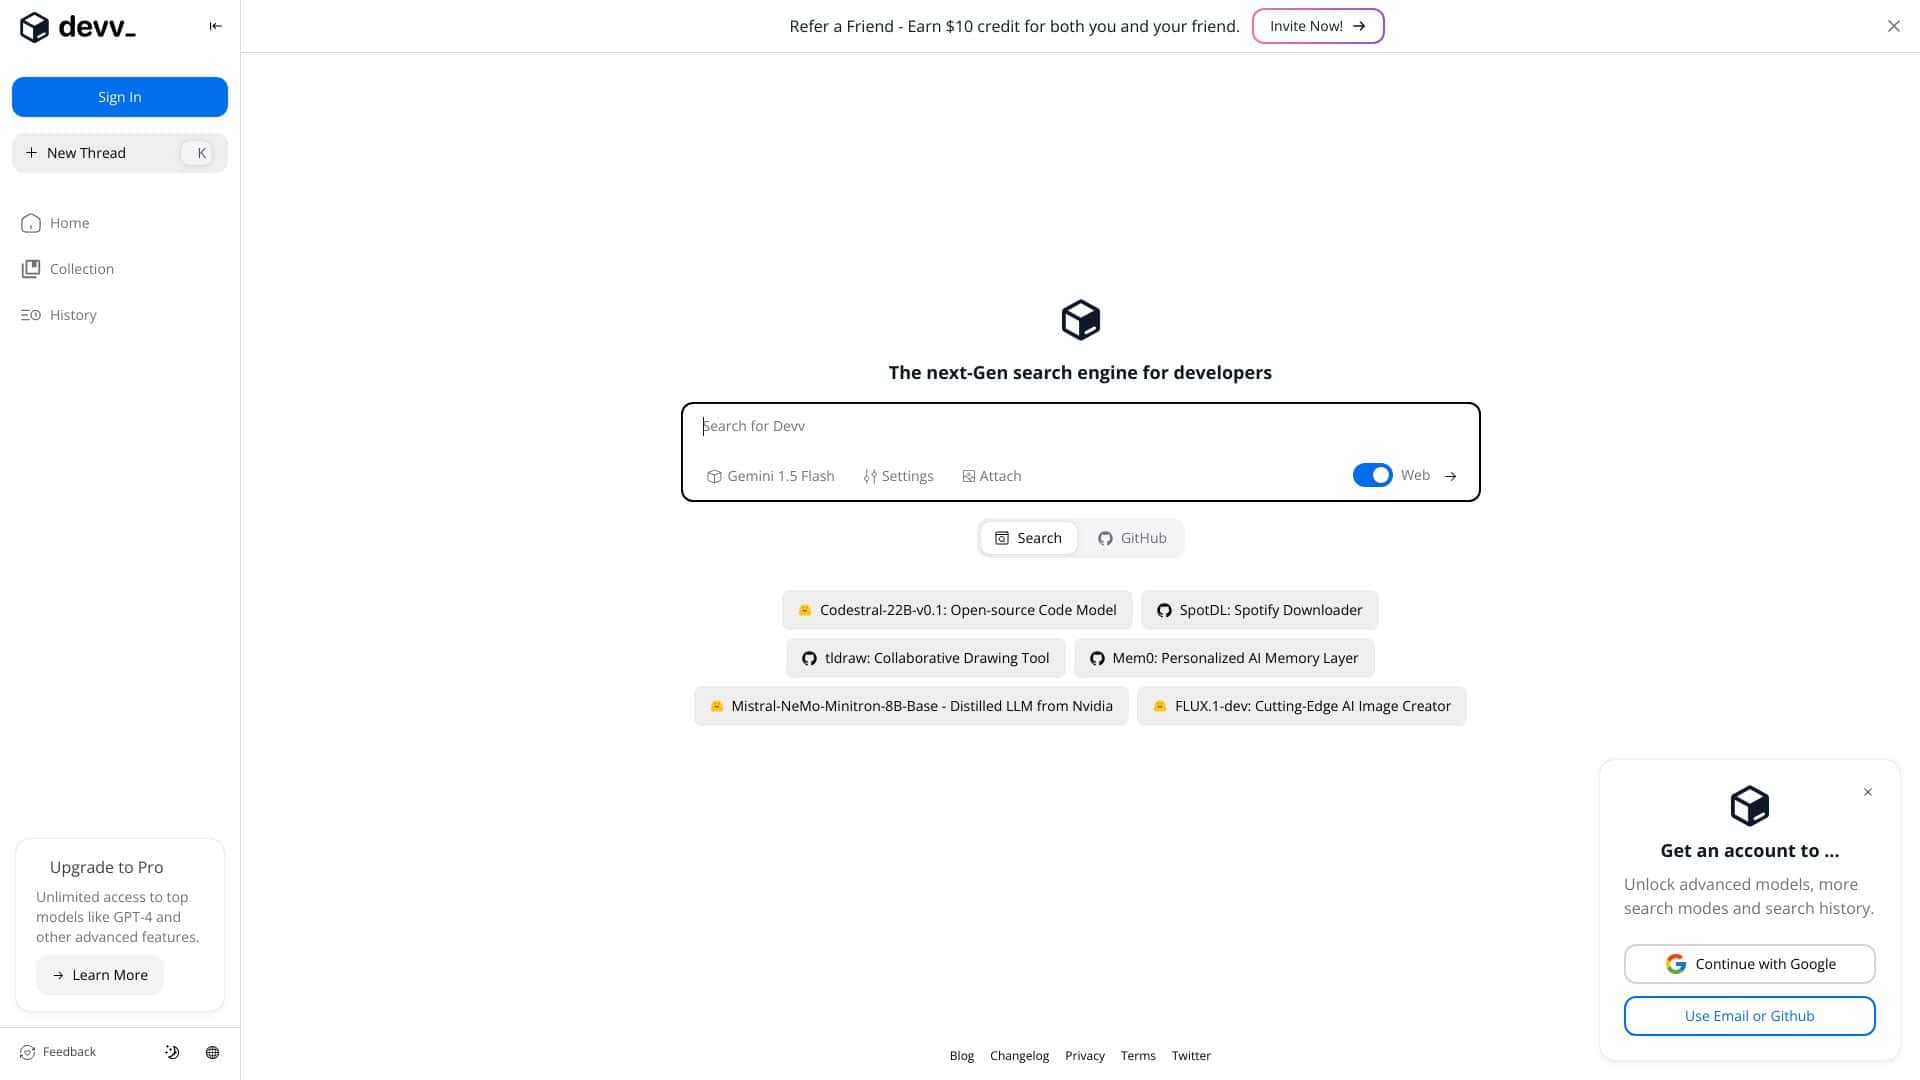Switch to GitHub search mode
Image resolution: width=1920 pixels, height=1080 pixels.
coord(1131,537)
